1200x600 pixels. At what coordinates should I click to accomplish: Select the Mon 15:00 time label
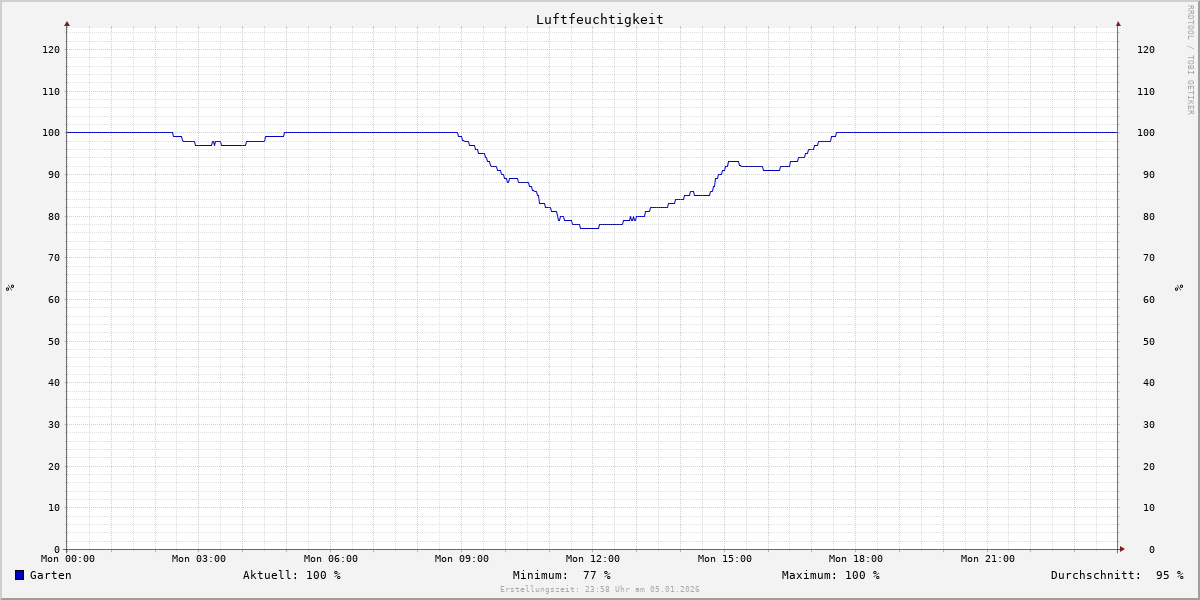[x=725, y=559]
